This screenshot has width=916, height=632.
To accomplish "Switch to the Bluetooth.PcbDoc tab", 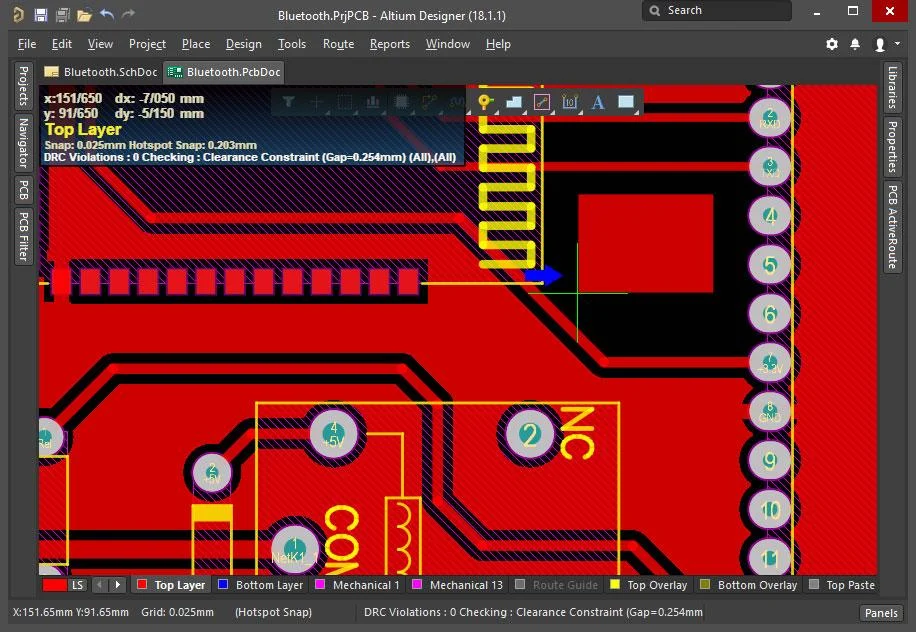I will [x=224, y=72].
